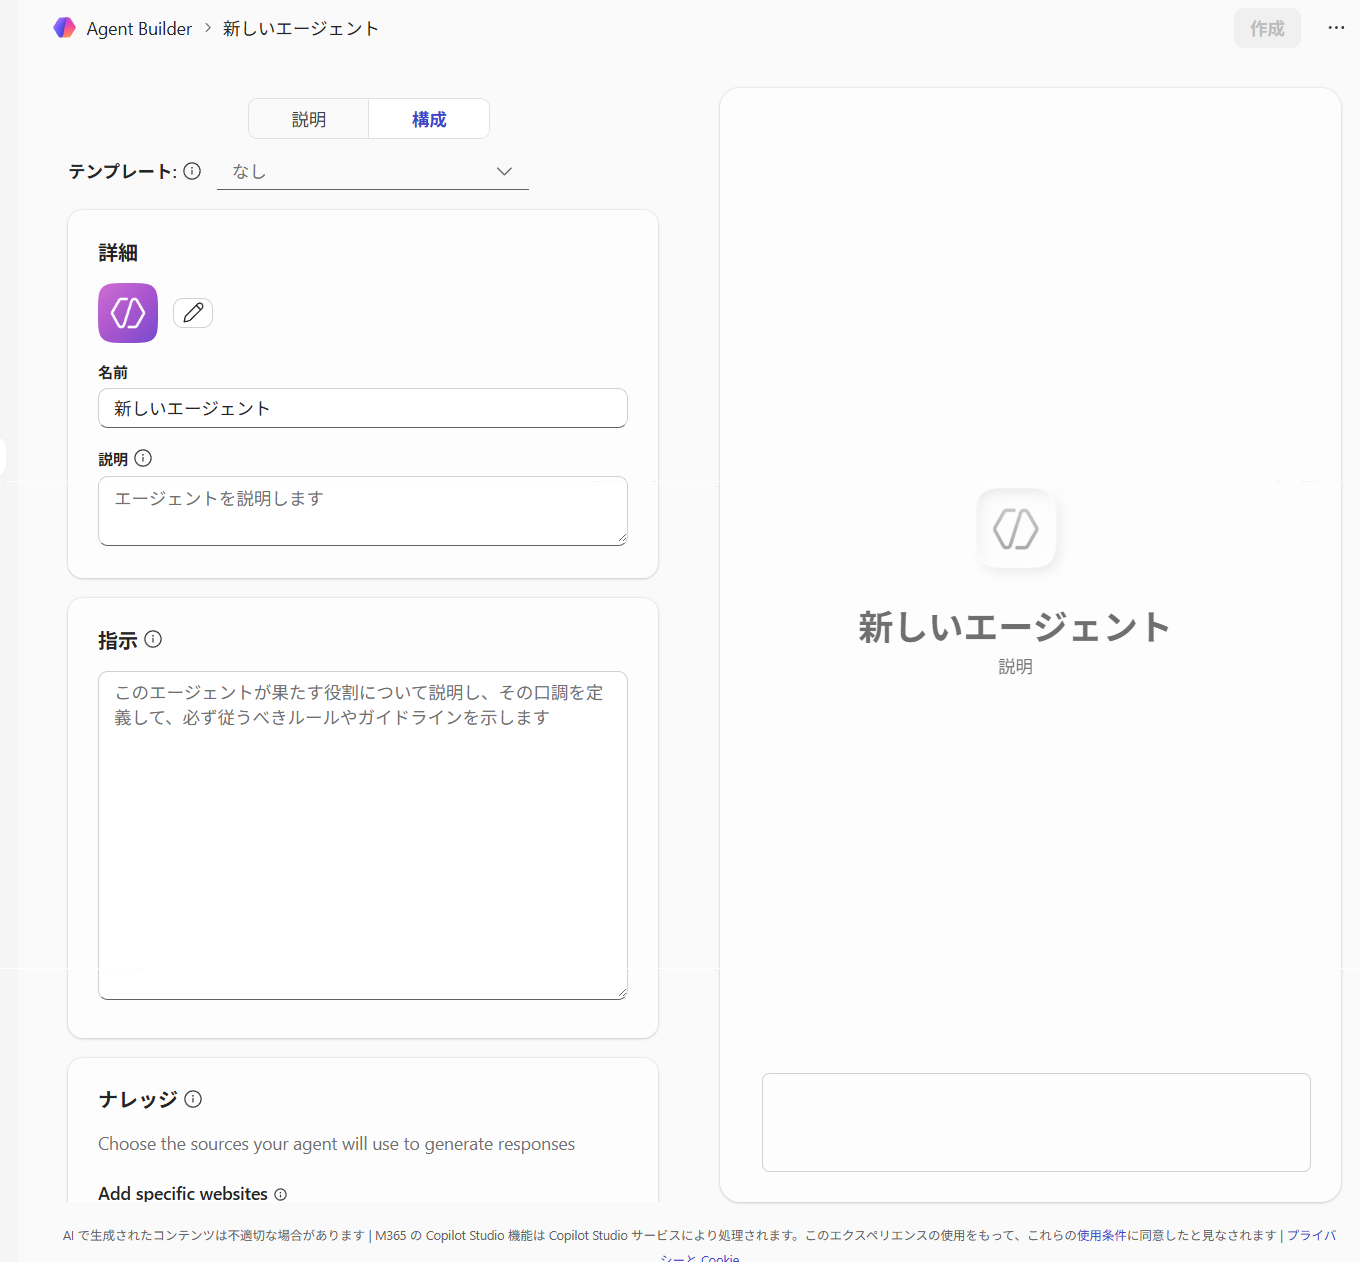1360x1262 pixels.
Task: Click the purple agent icon in 詳細
Action: [128, 313]
